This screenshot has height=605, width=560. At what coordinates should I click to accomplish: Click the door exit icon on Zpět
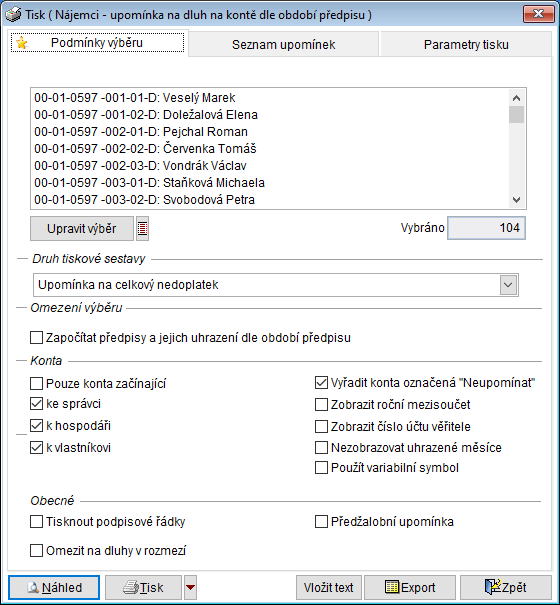pyautogui.click(x=492, y=586)
